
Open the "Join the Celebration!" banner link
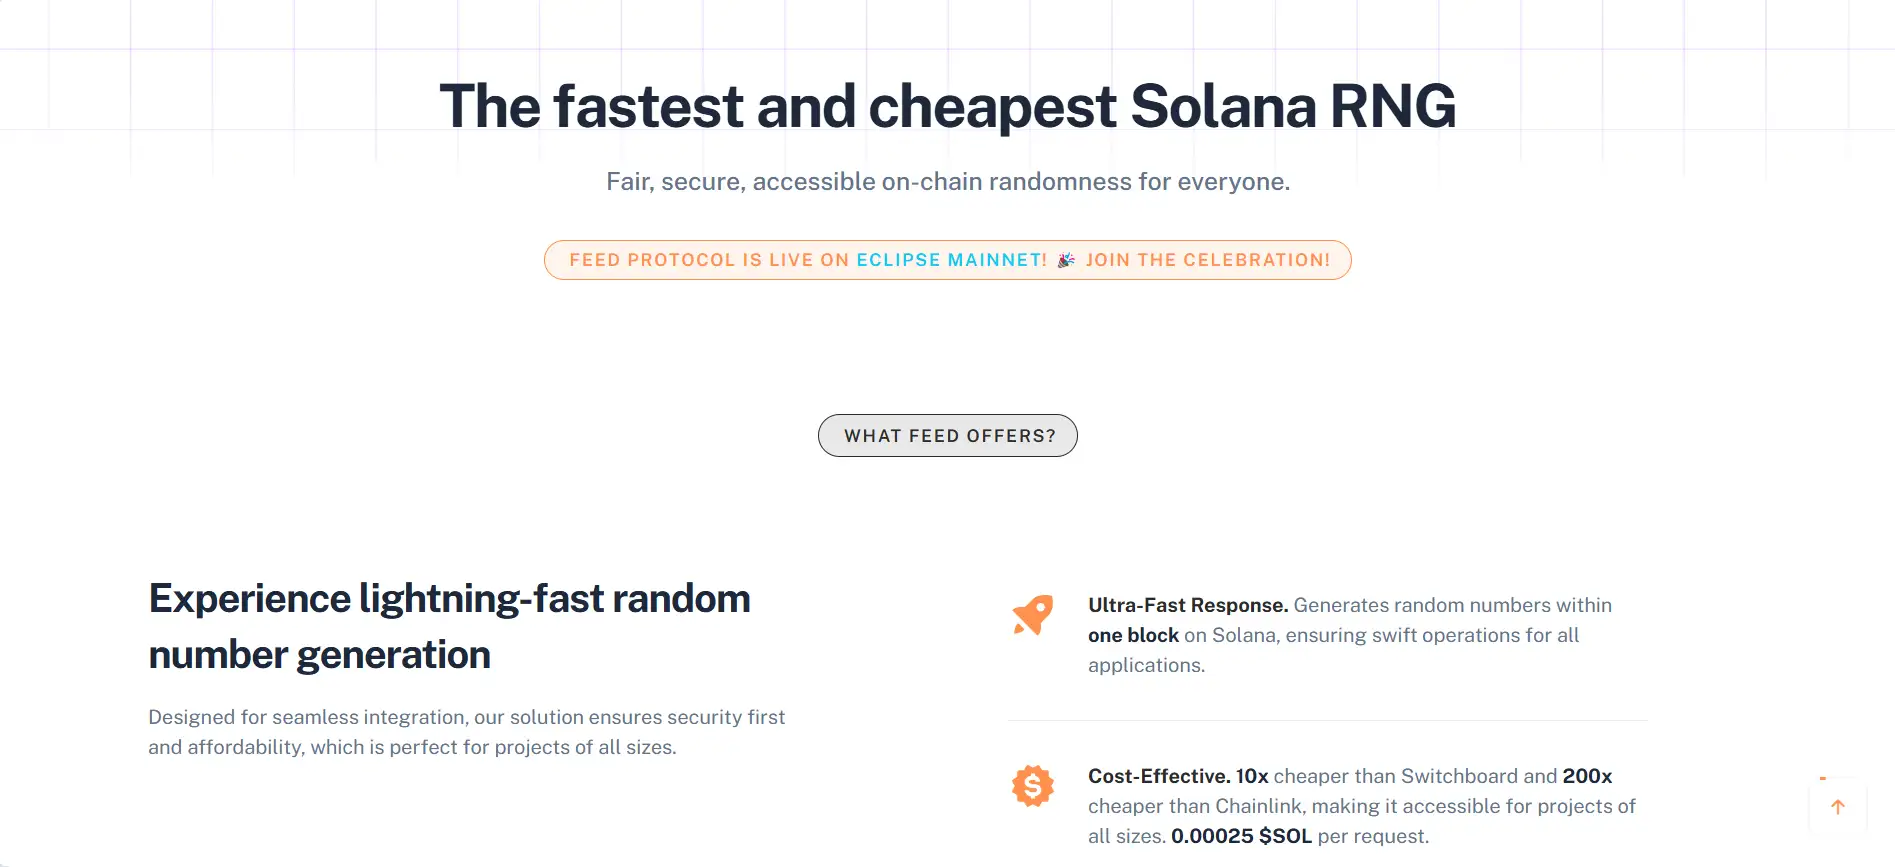[x=1208, y=260]
